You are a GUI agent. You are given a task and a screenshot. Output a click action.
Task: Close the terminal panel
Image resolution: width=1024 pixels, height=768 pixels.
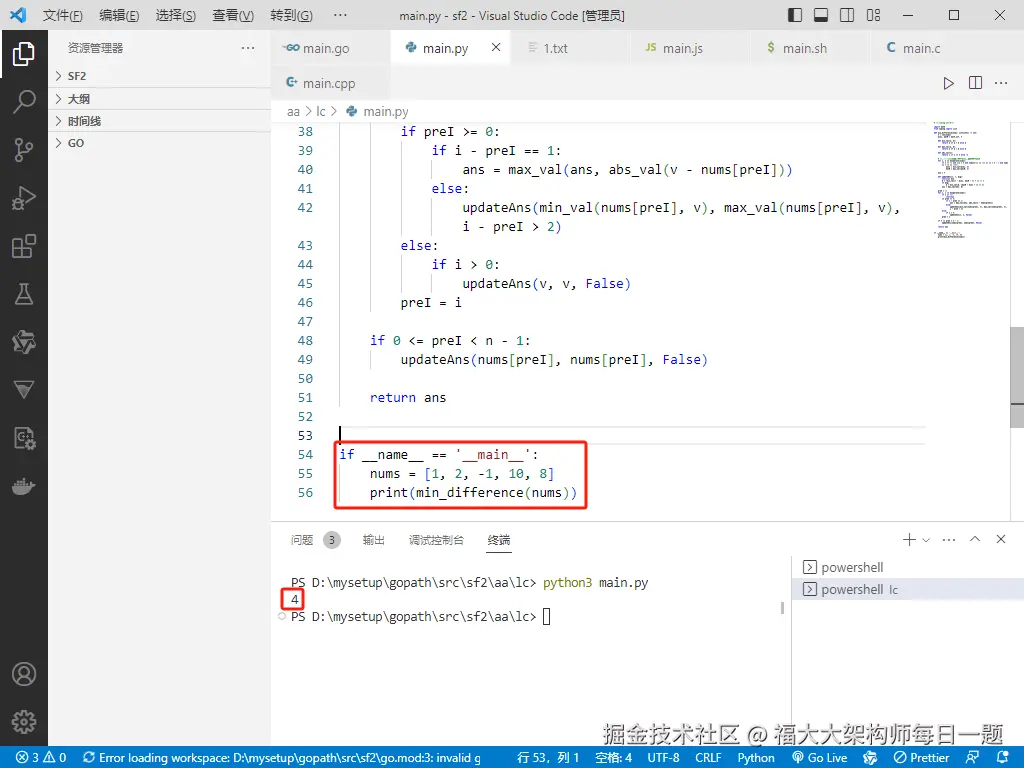point(1000,539)
